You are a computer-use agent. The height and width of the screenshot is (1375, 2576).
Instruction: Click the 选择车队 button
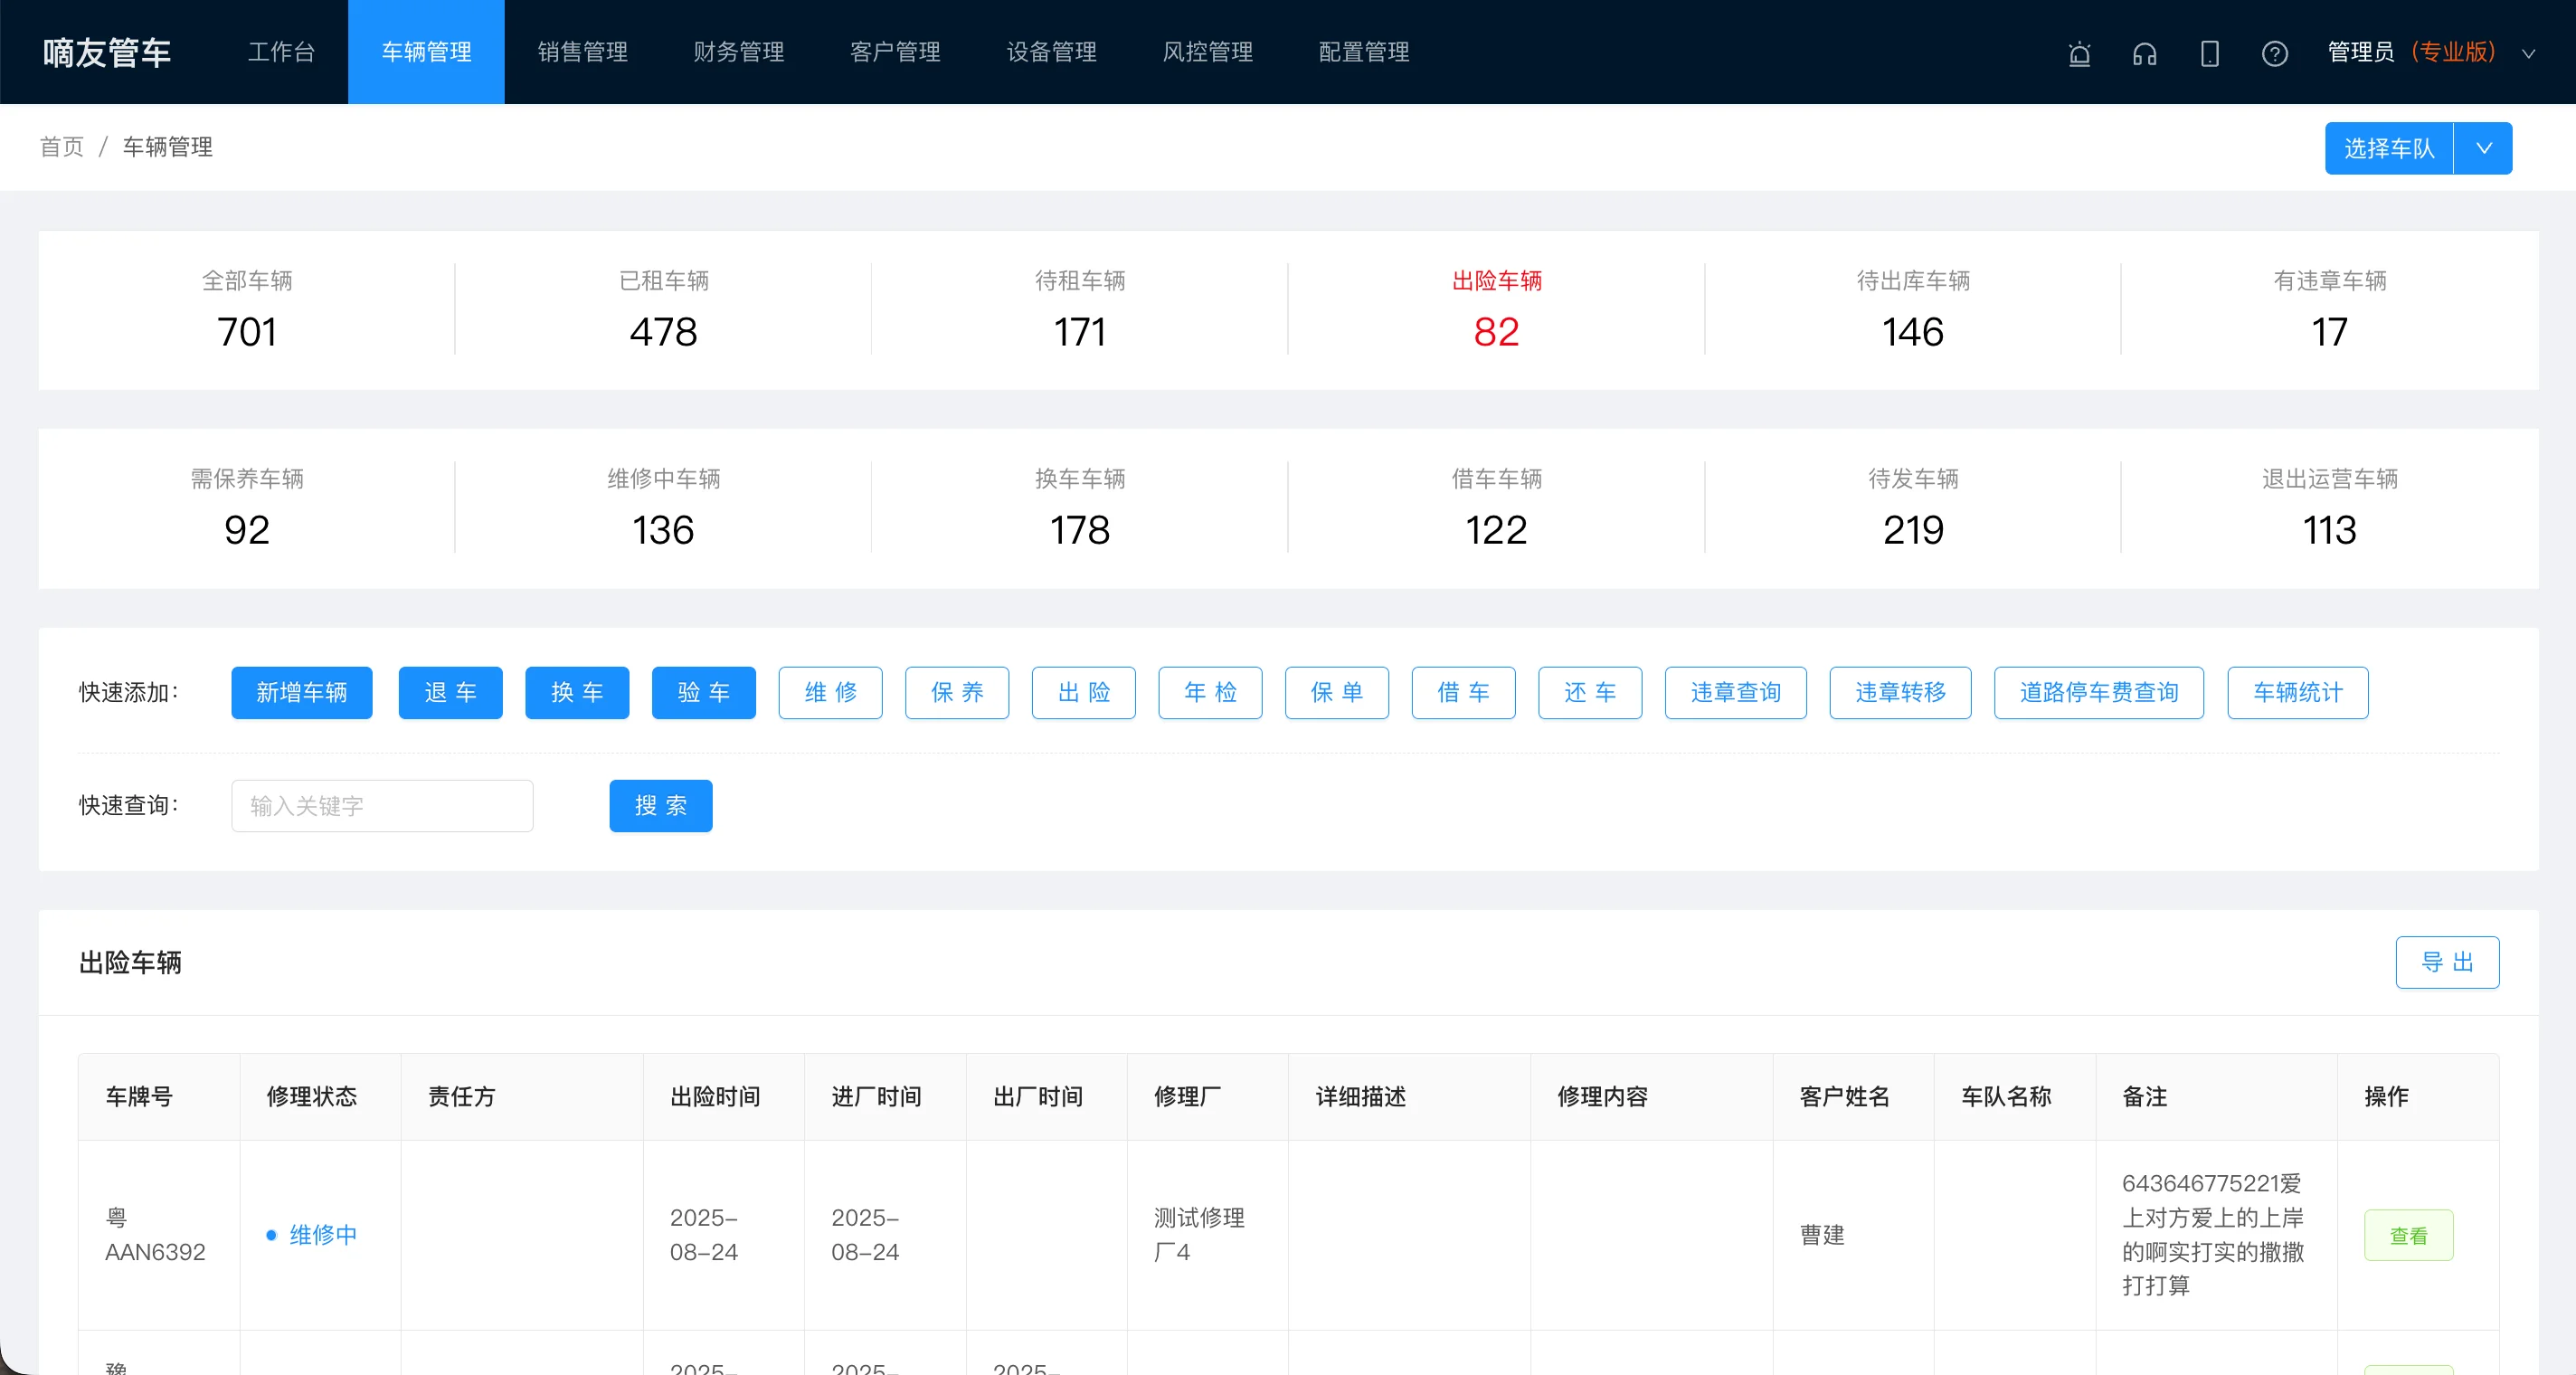(2388, 148)
